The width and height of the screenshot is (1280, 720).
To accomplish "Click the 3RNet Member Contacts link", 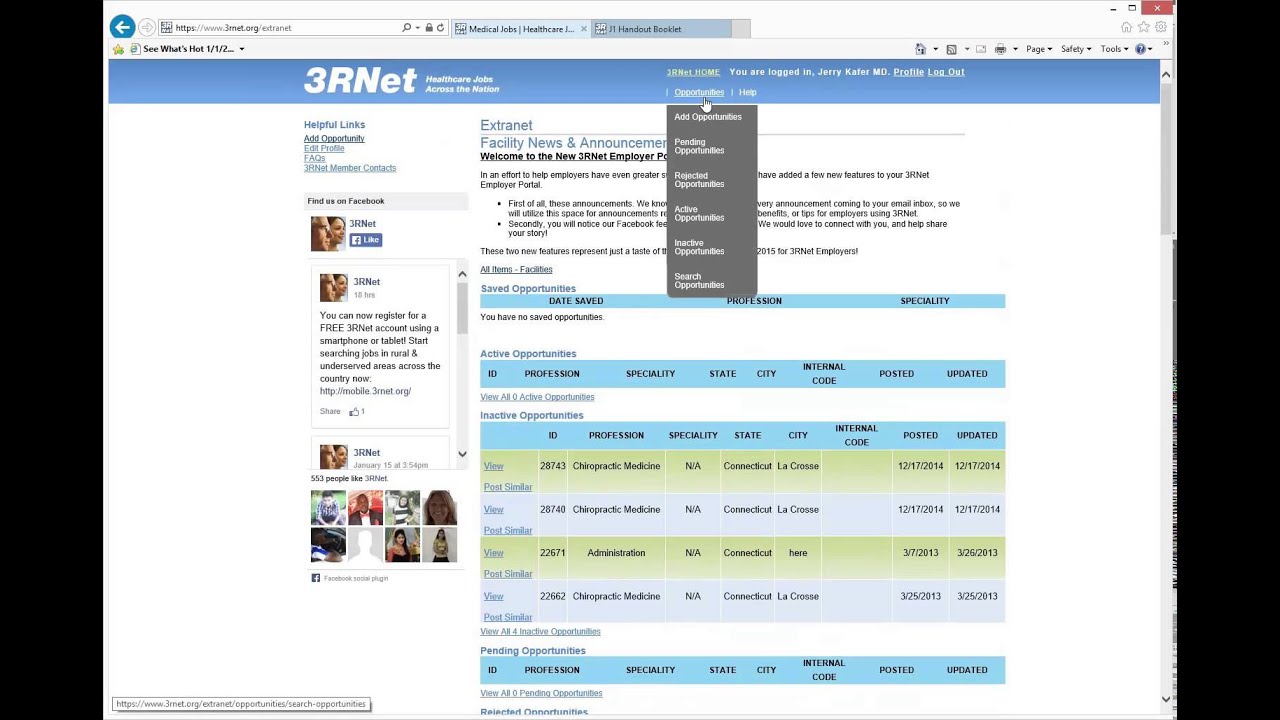I will tap(350, 168).
